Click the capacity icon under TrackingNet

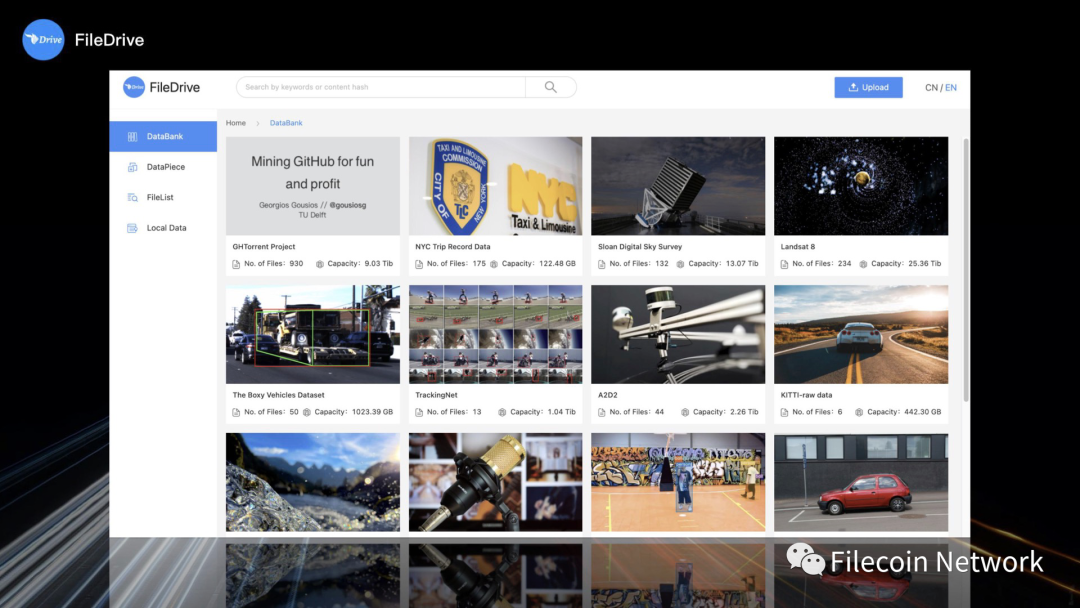pos(502,412)
